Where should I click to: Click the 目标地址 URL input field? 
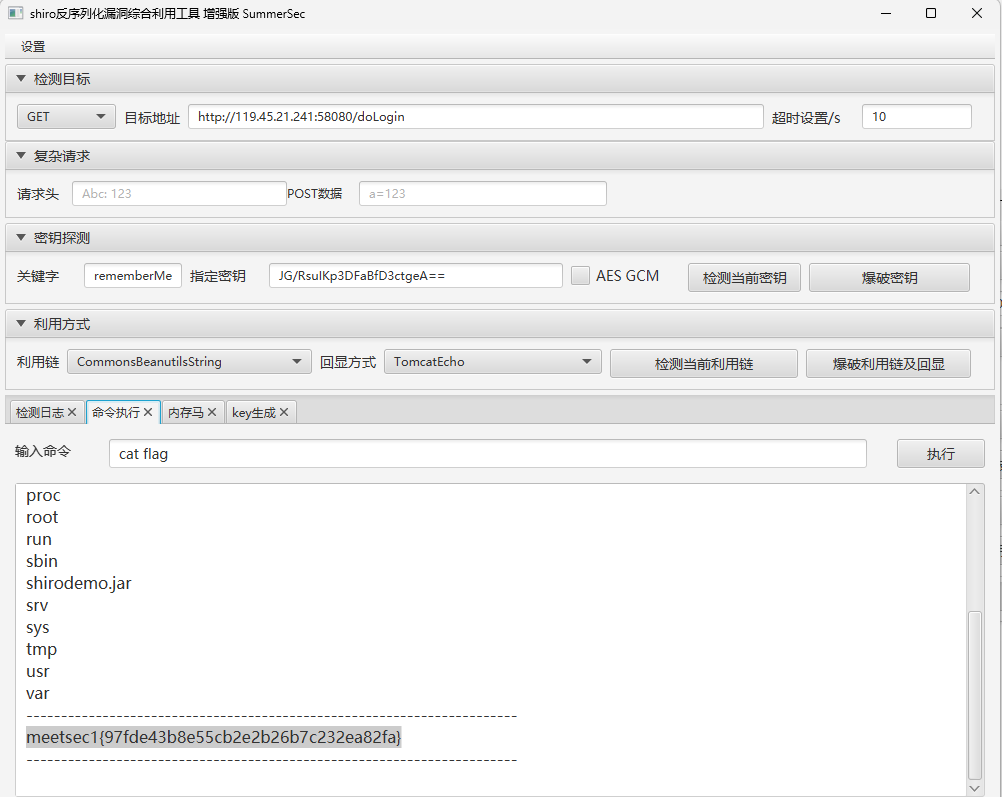[x=475, y=117]
